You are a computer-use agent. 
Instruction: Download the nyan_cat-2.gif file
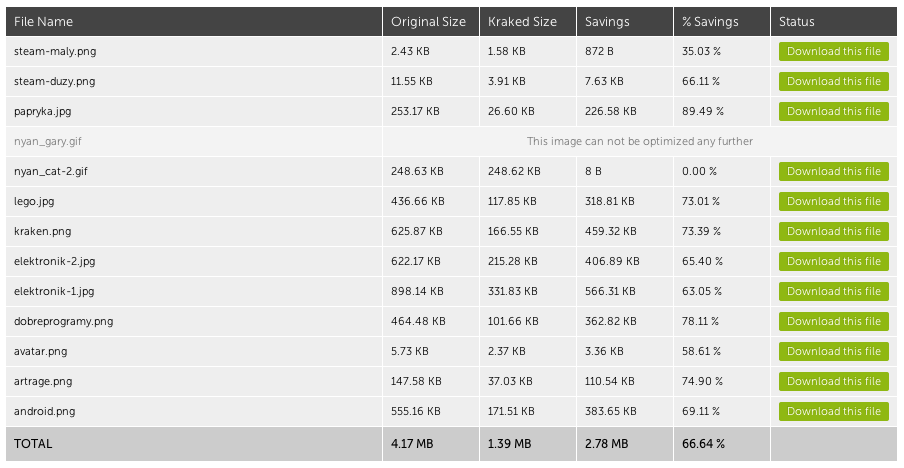[834, 171]
